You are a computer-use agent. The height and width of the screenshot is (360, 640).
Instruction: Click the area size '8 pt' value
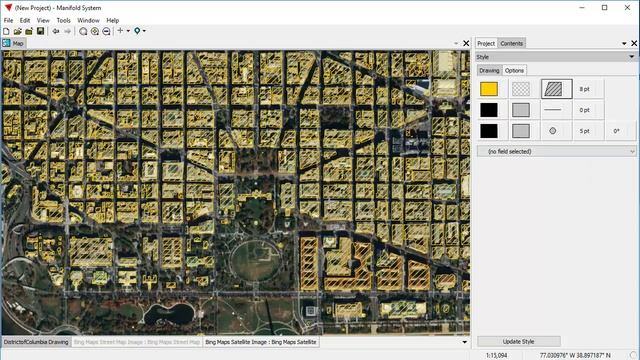tap(584, 89)
